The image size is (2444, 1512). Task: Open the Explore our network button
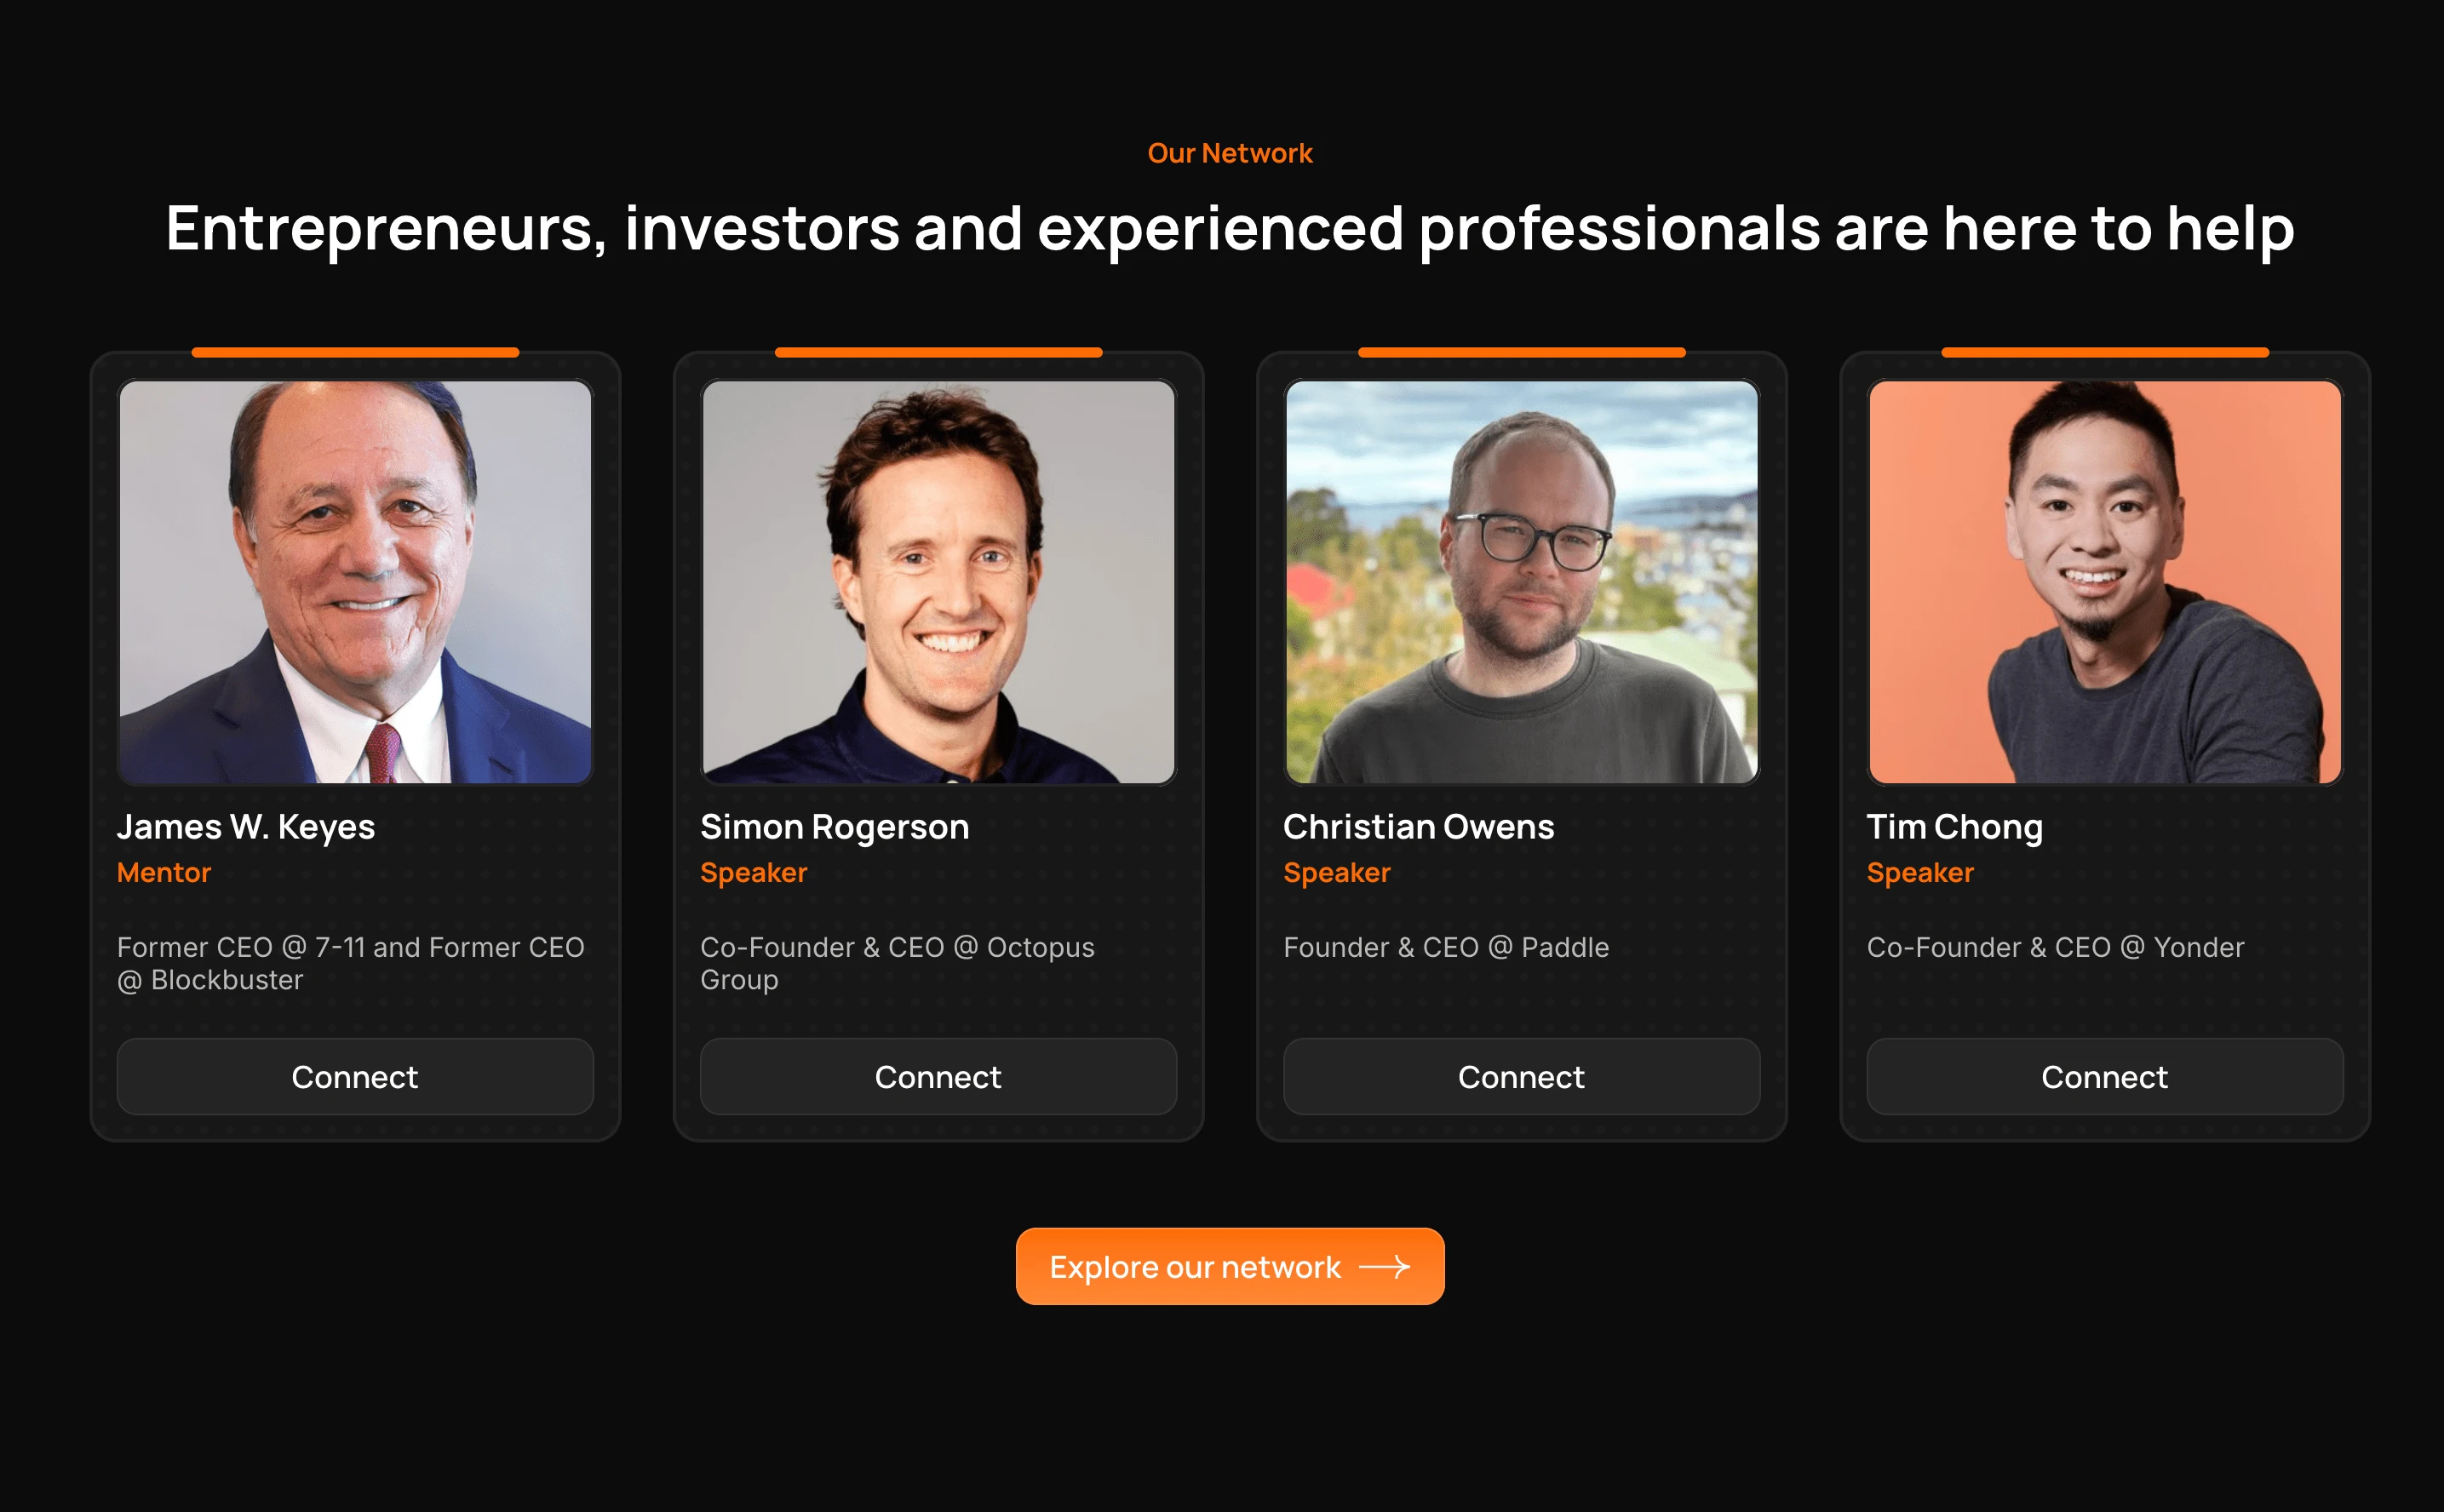coord(1230,1266)
